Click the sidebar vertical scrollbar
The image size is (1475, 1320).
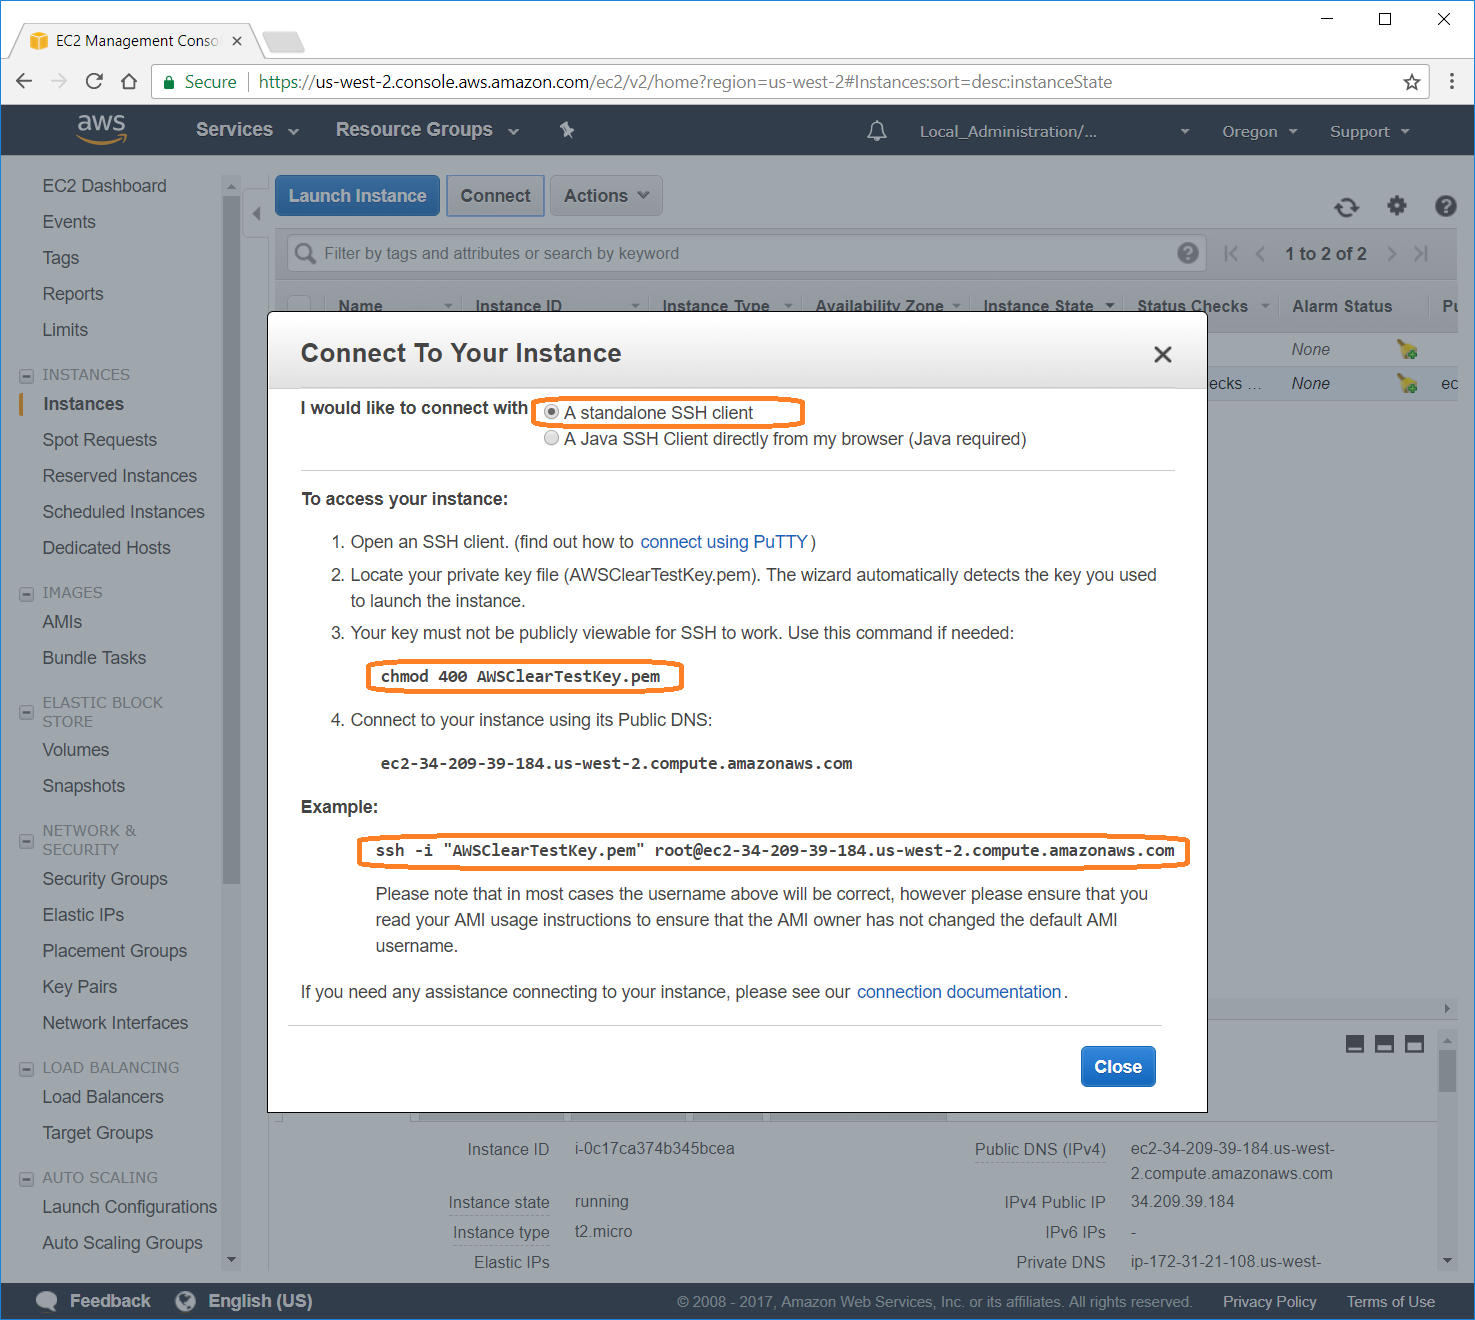(231, 540)
